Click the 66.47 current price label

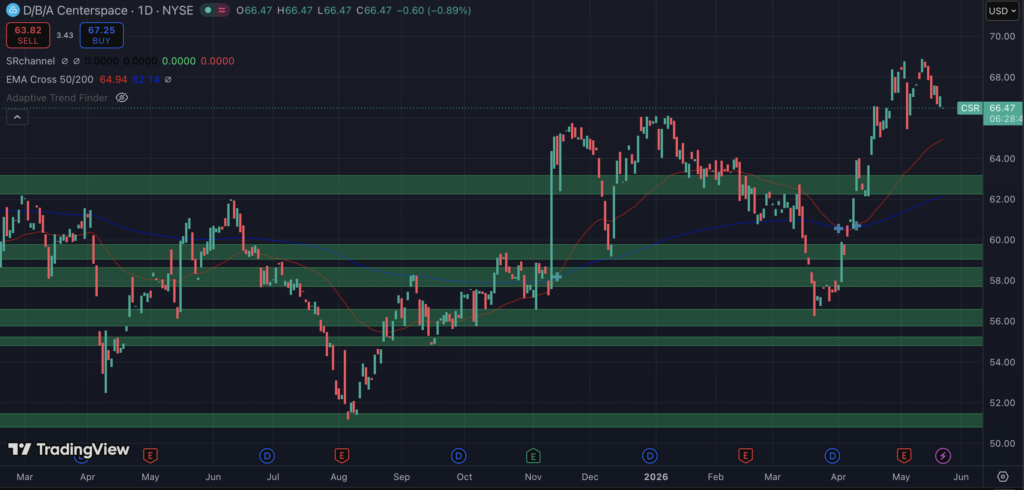(x=1002, y=108)
